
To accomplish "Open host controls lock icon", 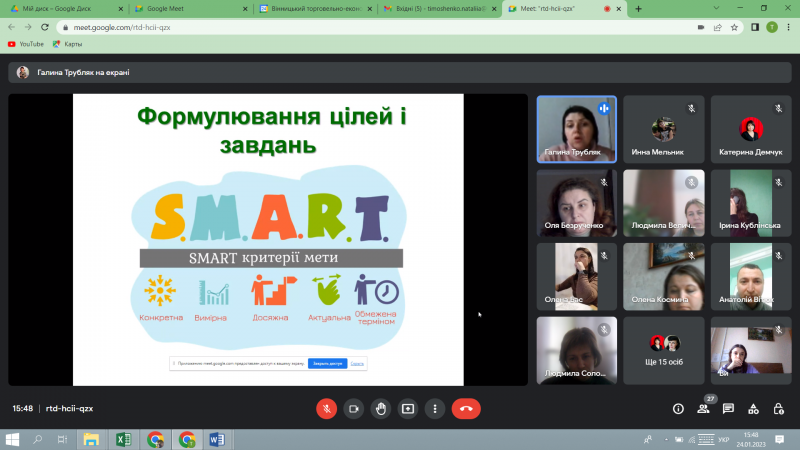I will tap(778, 409).
